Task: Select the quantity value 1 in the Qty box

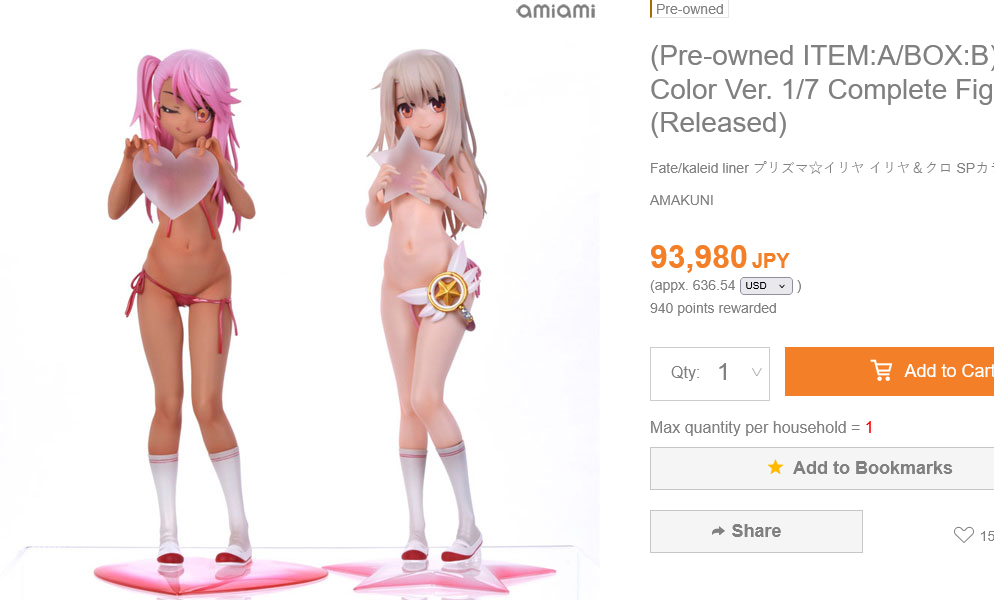Action: point(723,372)
